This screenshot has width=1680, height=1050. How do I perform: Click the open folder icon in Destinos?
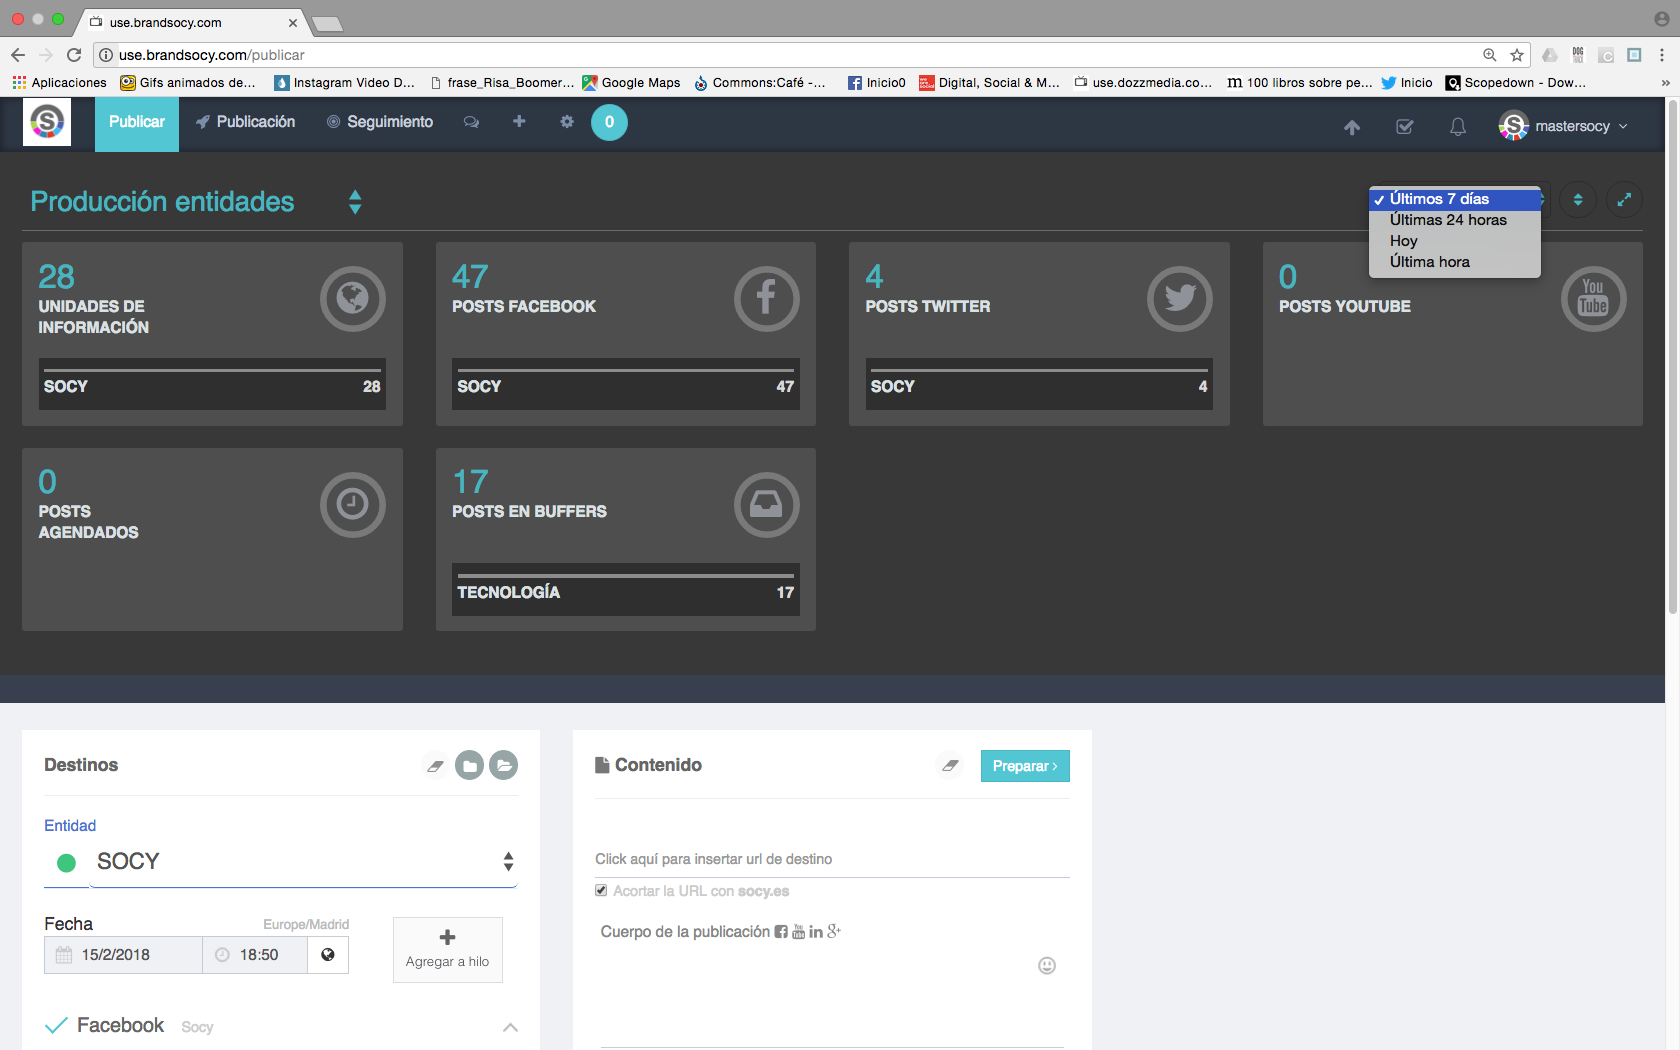503,765
